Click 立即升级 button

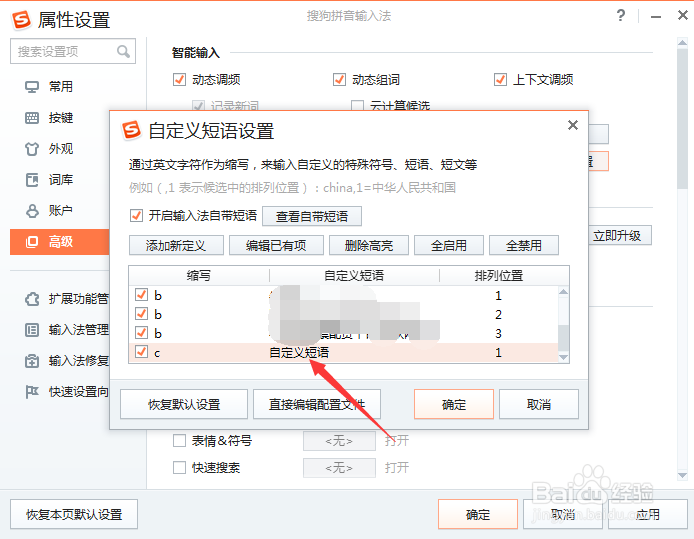tap(620, 235)
